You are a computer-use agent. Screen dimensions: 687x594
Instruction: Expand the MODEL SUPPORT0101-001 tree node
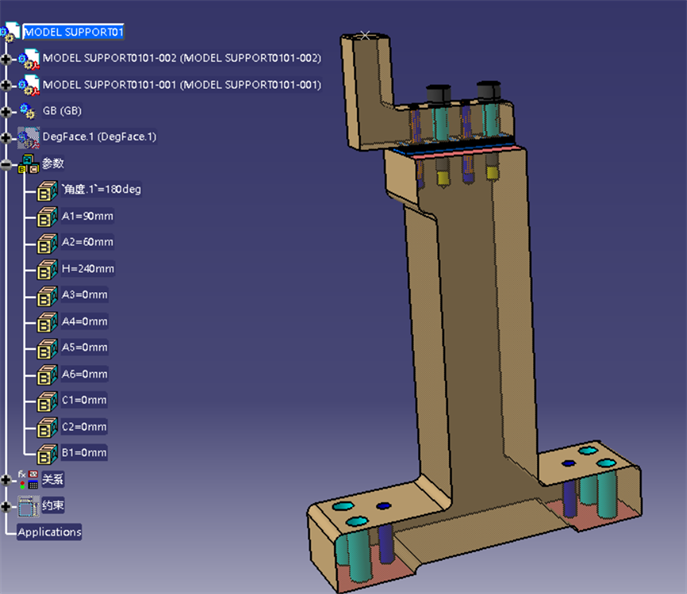pyautogui.click(x=8, y=85)
